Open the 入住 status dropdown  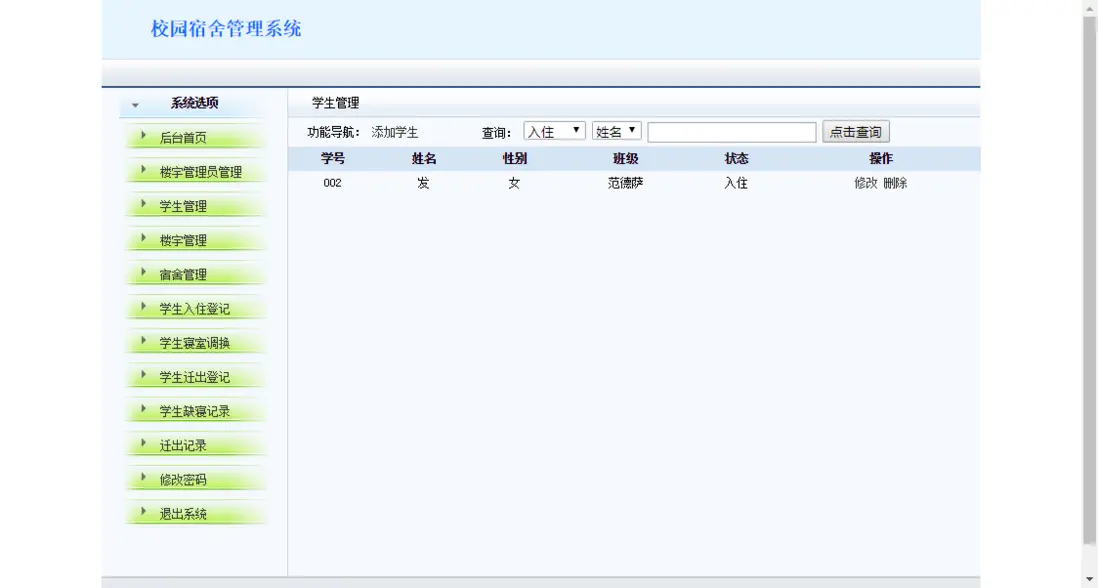554,130
